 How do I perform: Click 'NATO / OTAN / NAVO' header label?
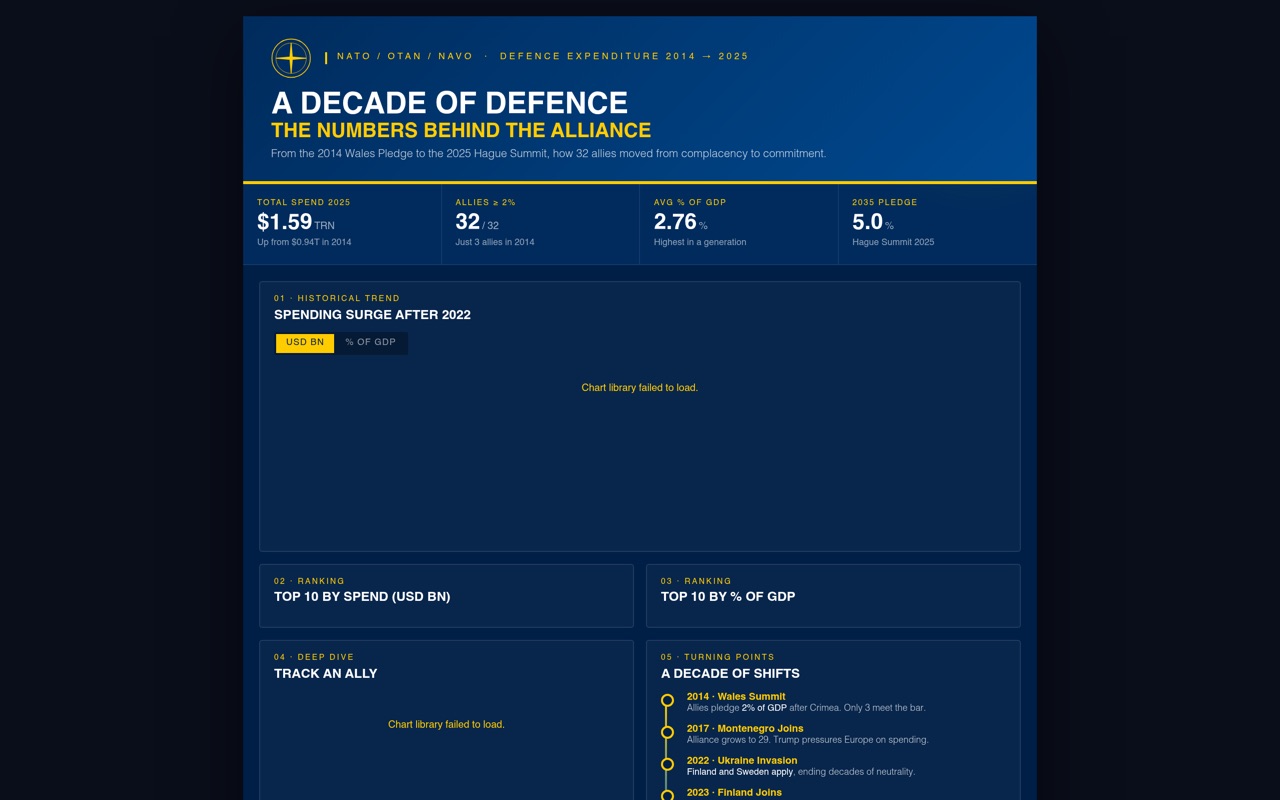coord(405,56)
